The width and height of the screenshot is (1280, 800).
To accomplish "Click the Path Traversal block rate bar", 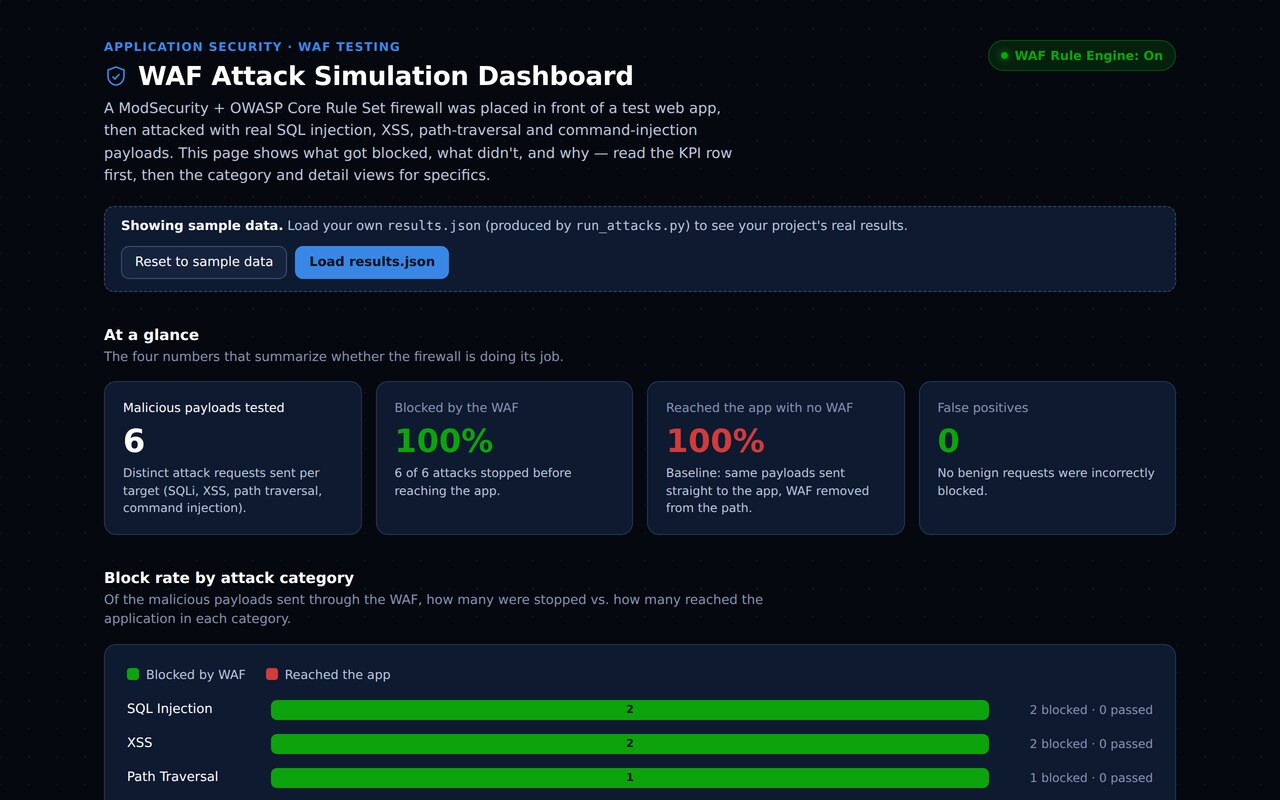I will (630, 778).
